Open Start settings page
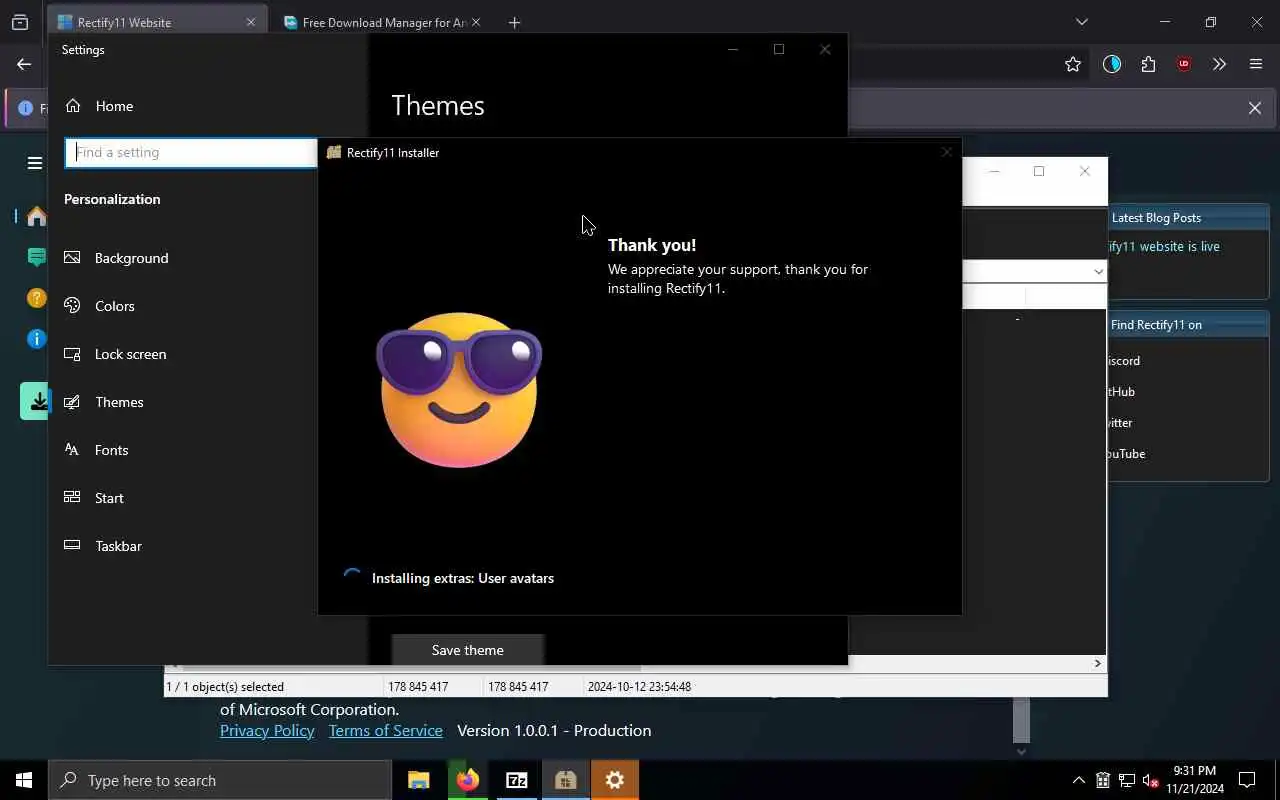1280x800 pixels. coord(109,498)
